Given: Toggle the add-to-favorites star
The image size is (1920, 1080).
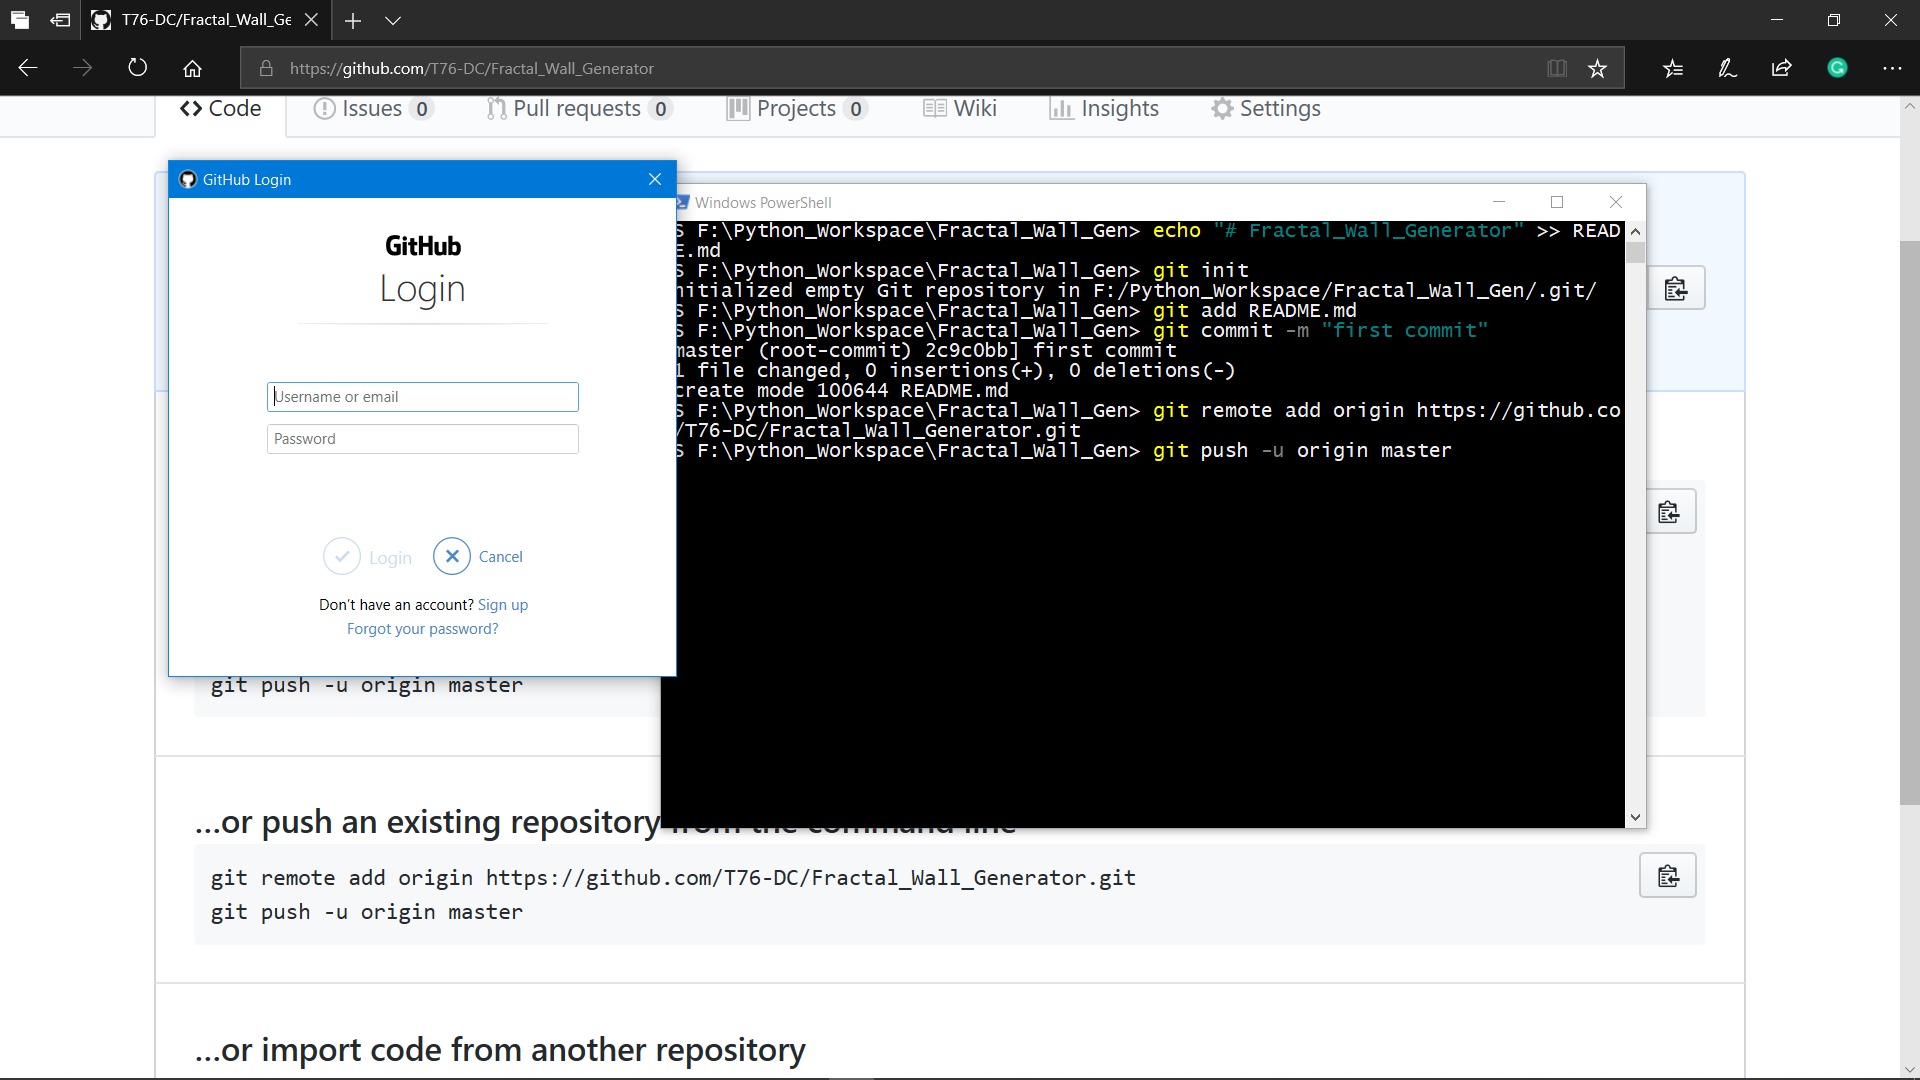Looking at the screenshot, I should [1597, 67].
